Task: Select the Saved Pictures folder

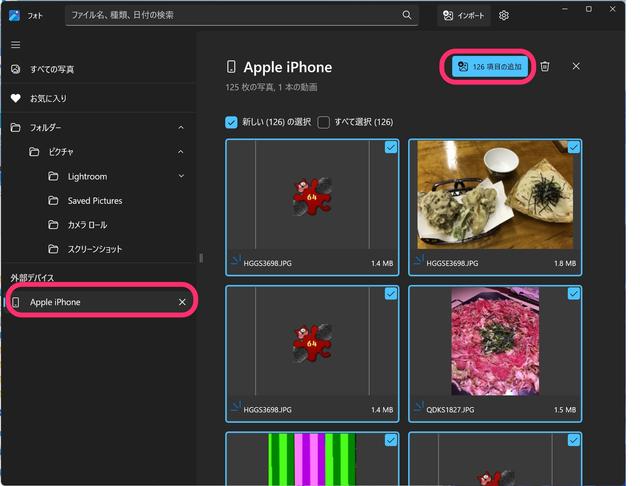Action: 94,200
